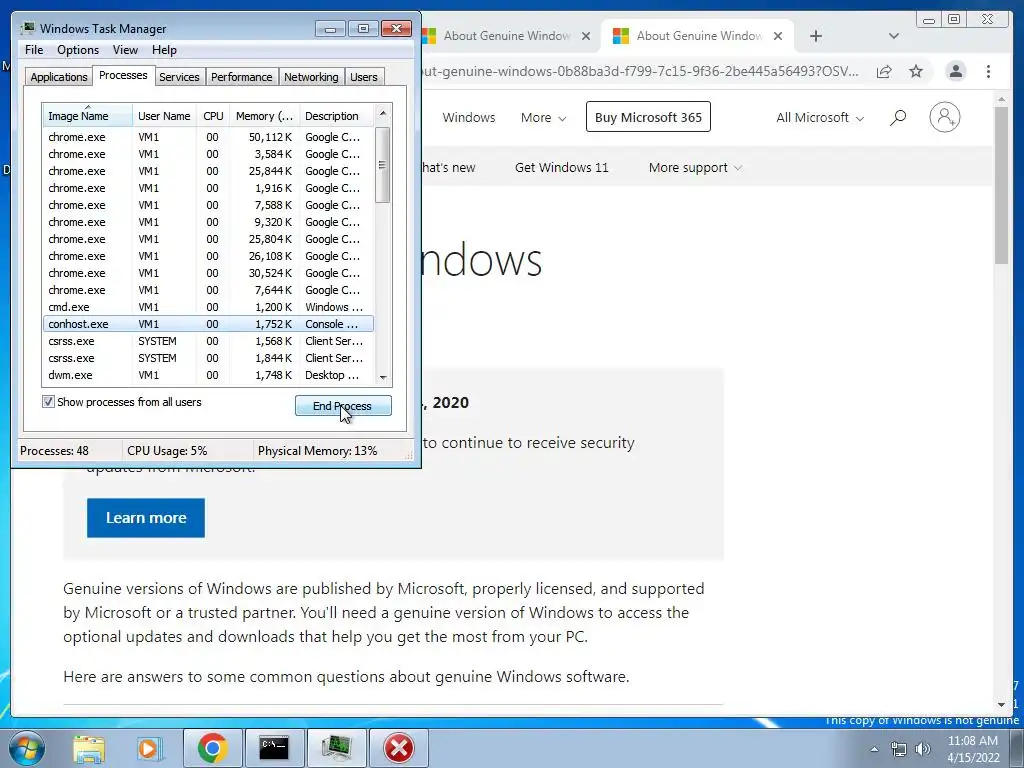Switch to the Command Prompt taskbar icon
Screen dimensions: 1024x768
coord(274,748)
